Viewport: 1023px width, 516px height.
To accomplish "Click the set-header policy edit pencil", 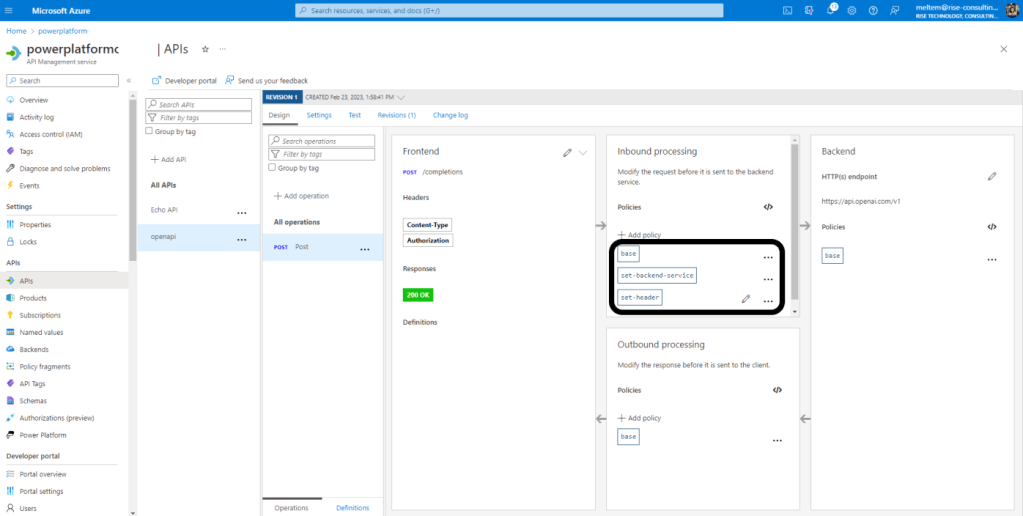I will 745,299.
